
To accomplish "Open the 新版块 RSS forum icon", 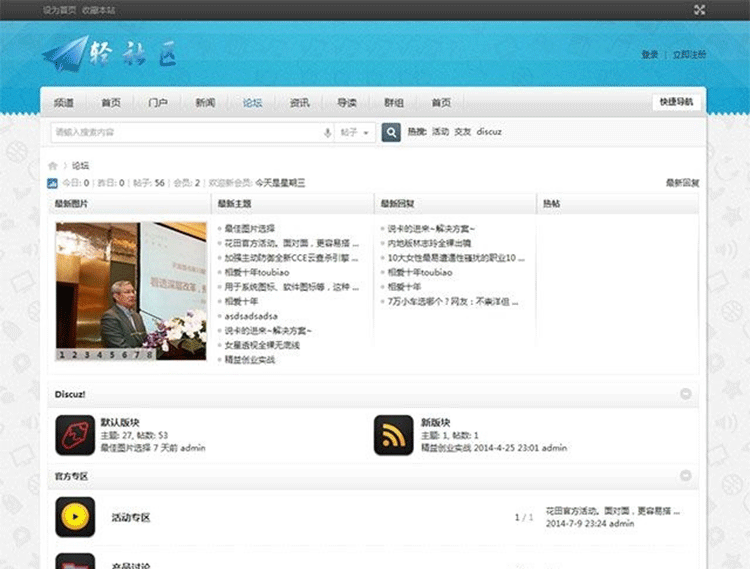I will (393, 435).
